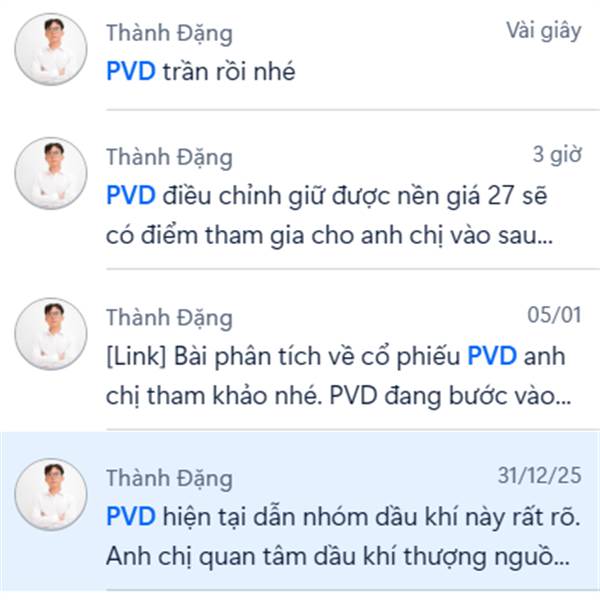Screen dimensions: 600x600
Task: Click the blue PVD keyword after "cổ phiếu"
Action: (492, 356)
